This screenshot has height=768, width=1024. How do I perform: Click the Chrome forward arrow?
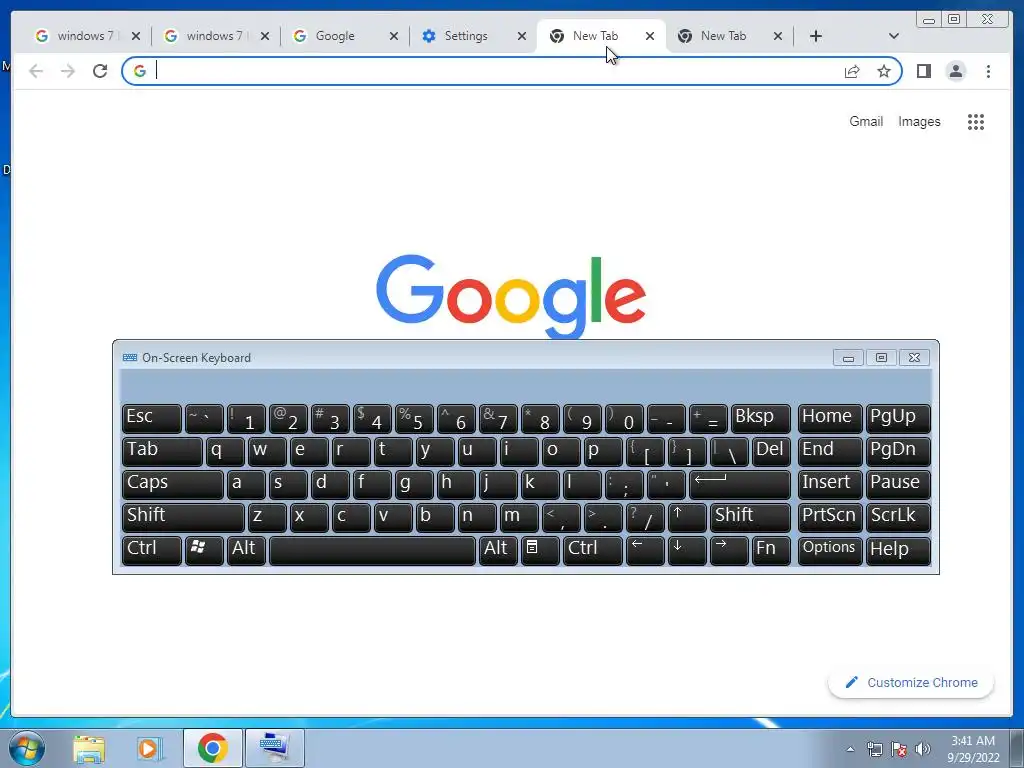coord(67,71)
